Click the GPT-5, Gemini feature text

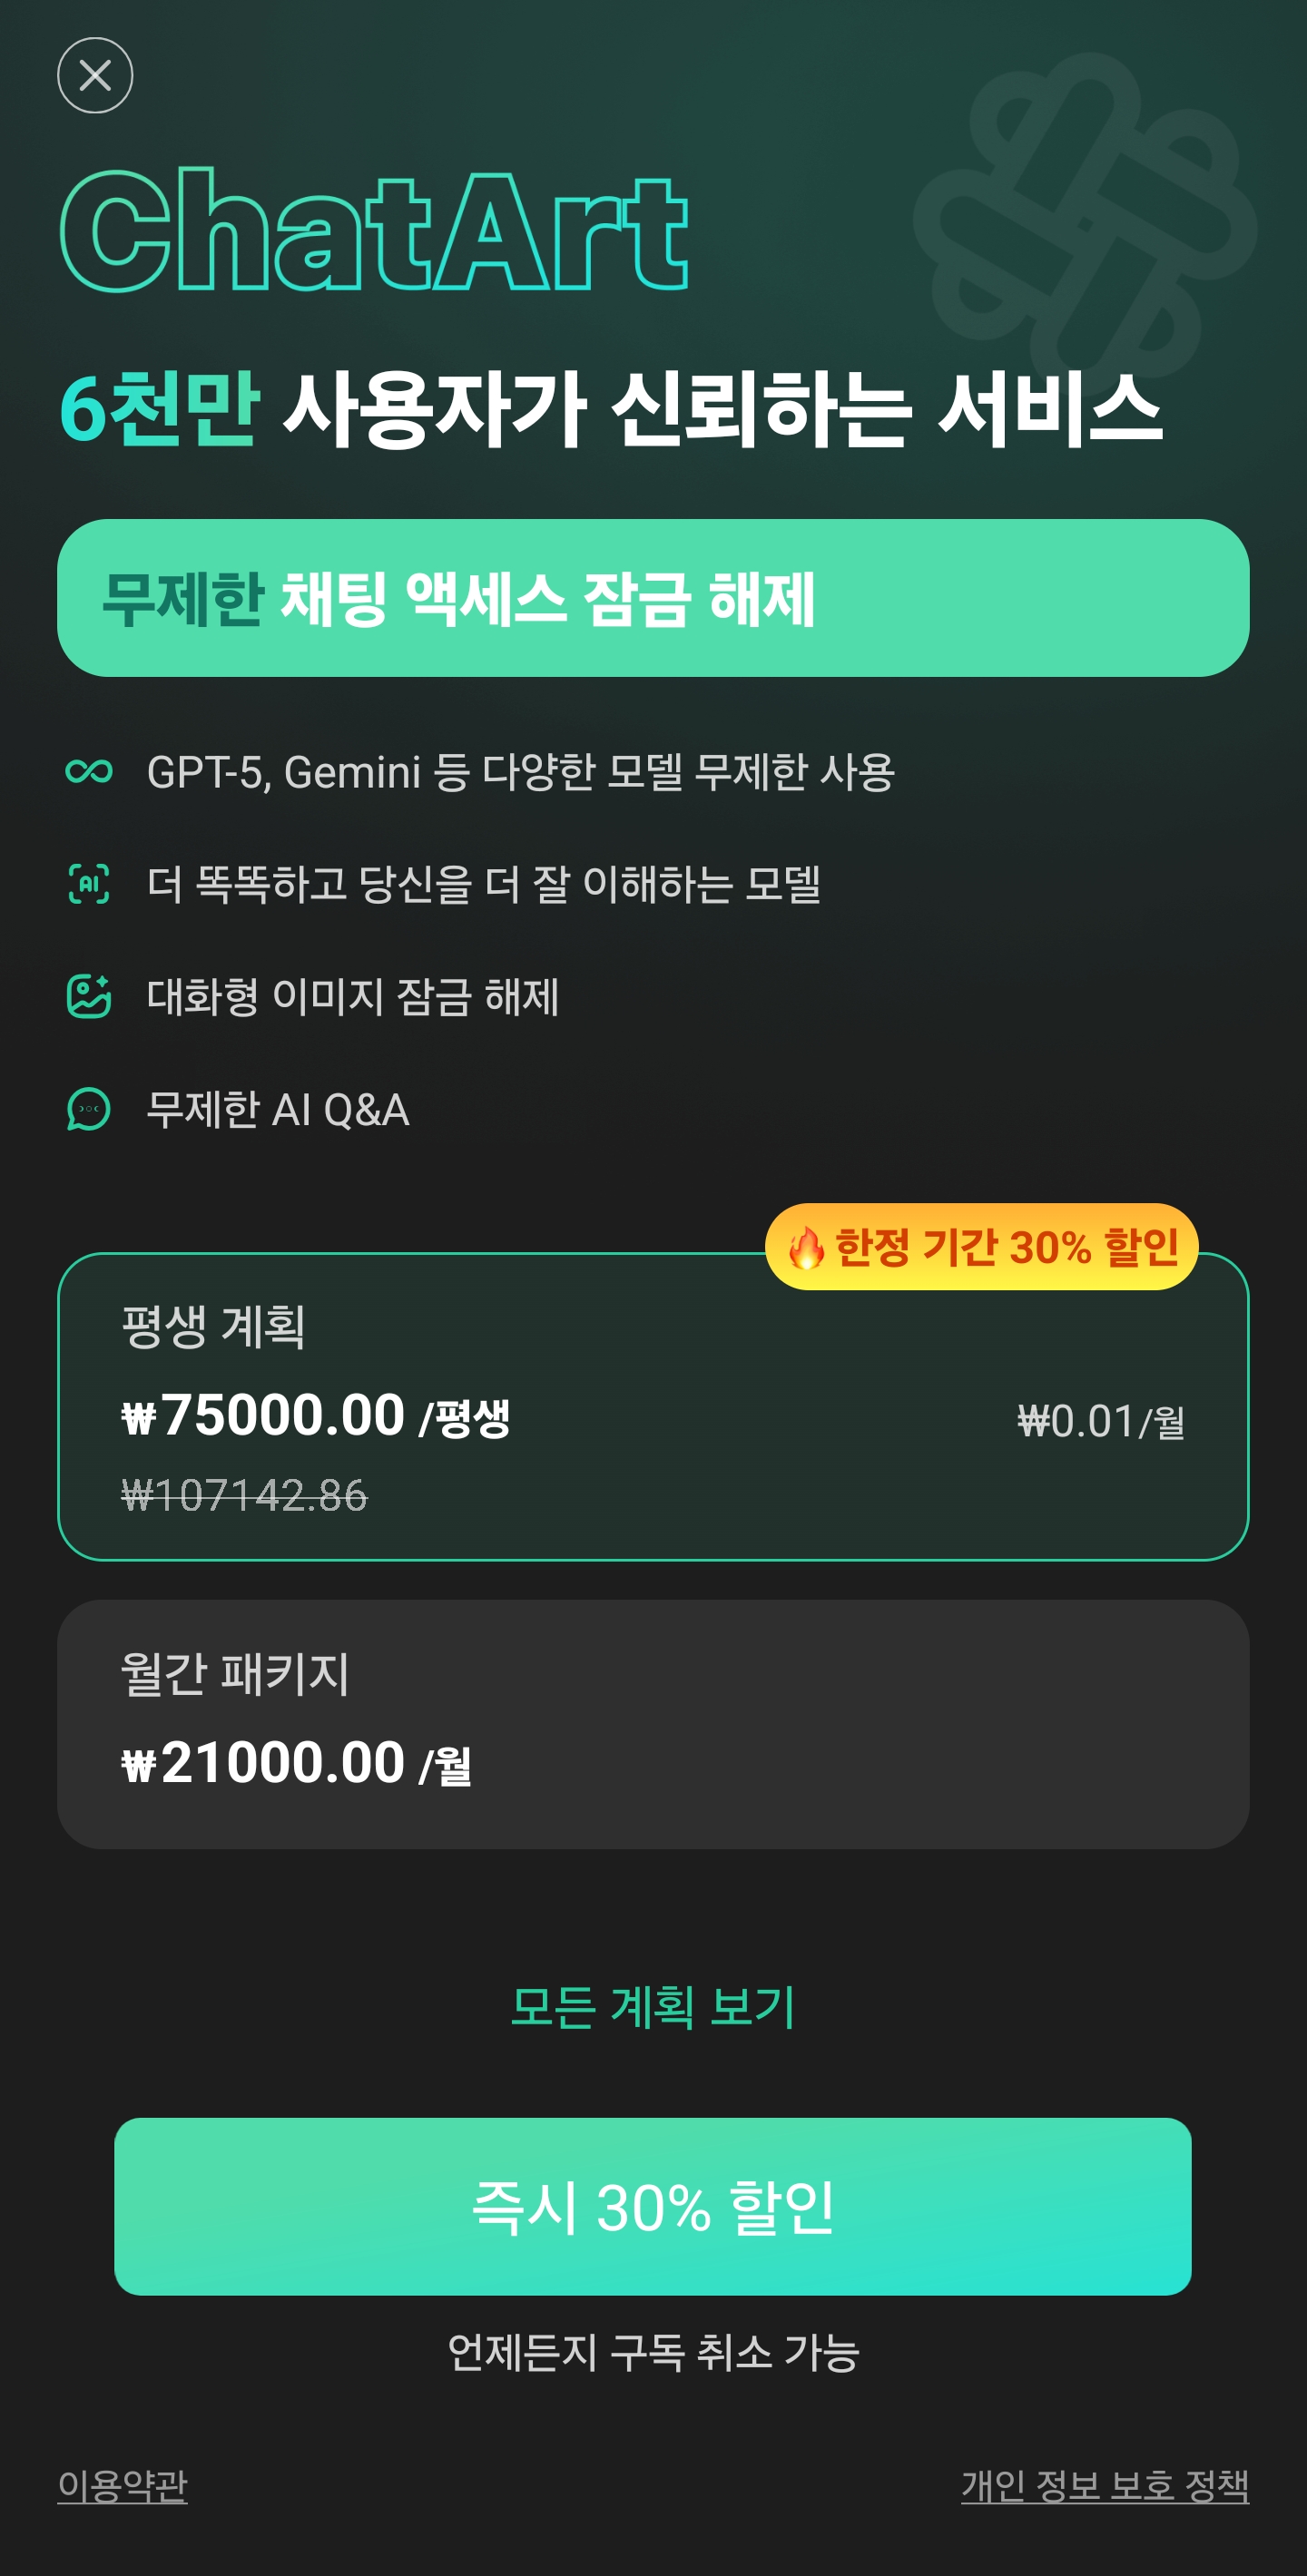(520, 772)
